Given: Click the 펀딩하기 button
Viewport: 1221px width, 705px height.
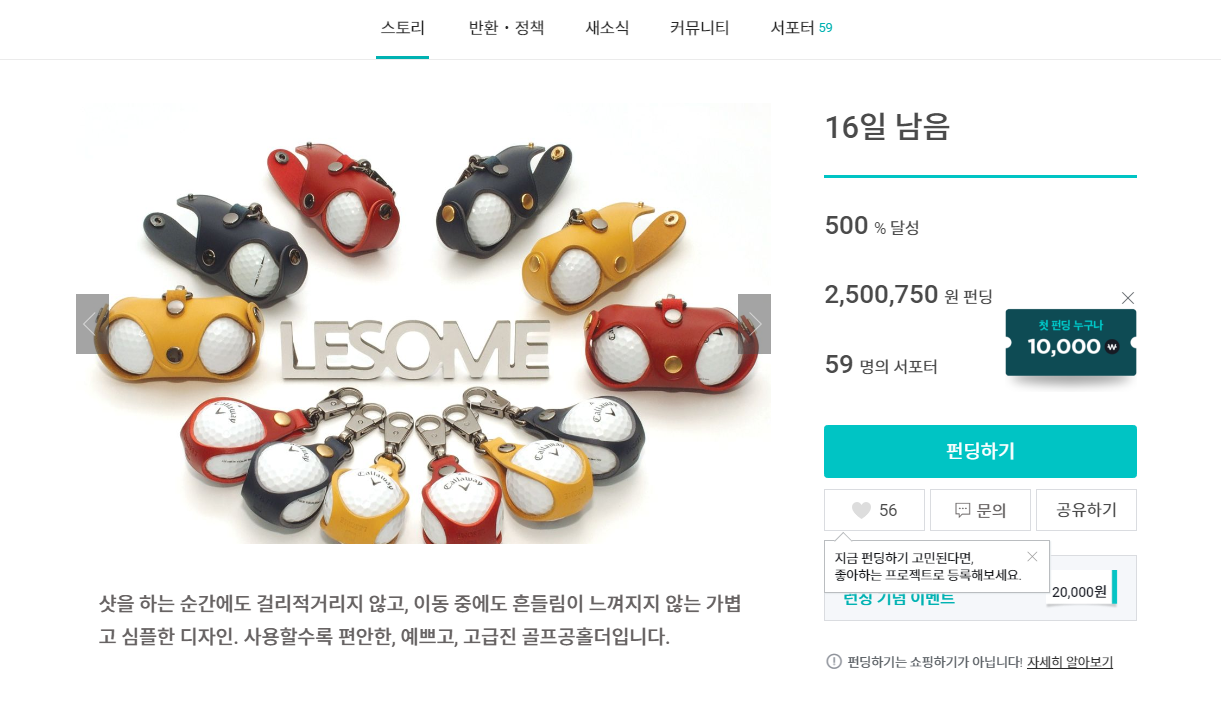Looking at the screenshot, I should [x=980, y=451].
